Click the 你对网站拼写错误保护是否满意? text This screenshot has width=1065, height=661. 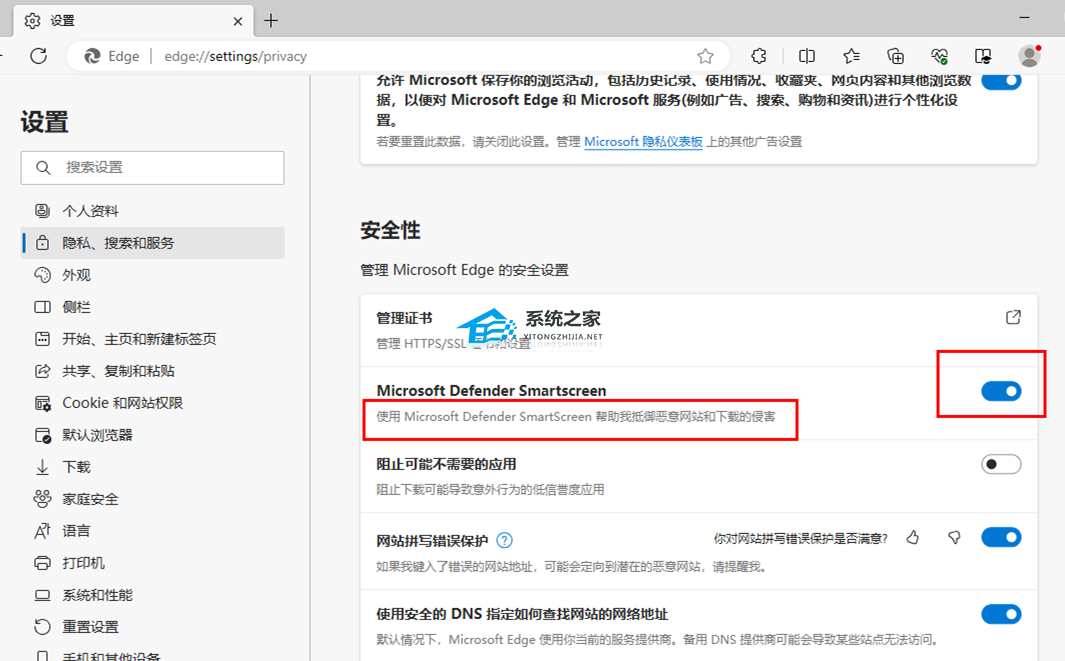coord(800,539)
